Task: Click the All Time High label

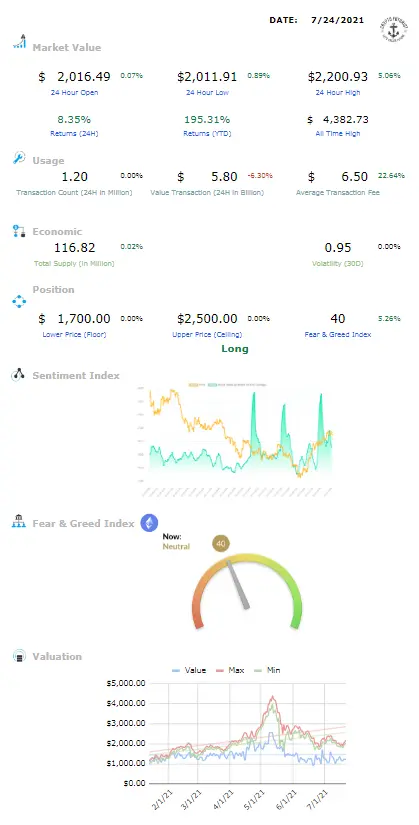Action: (x=338, y=134)
